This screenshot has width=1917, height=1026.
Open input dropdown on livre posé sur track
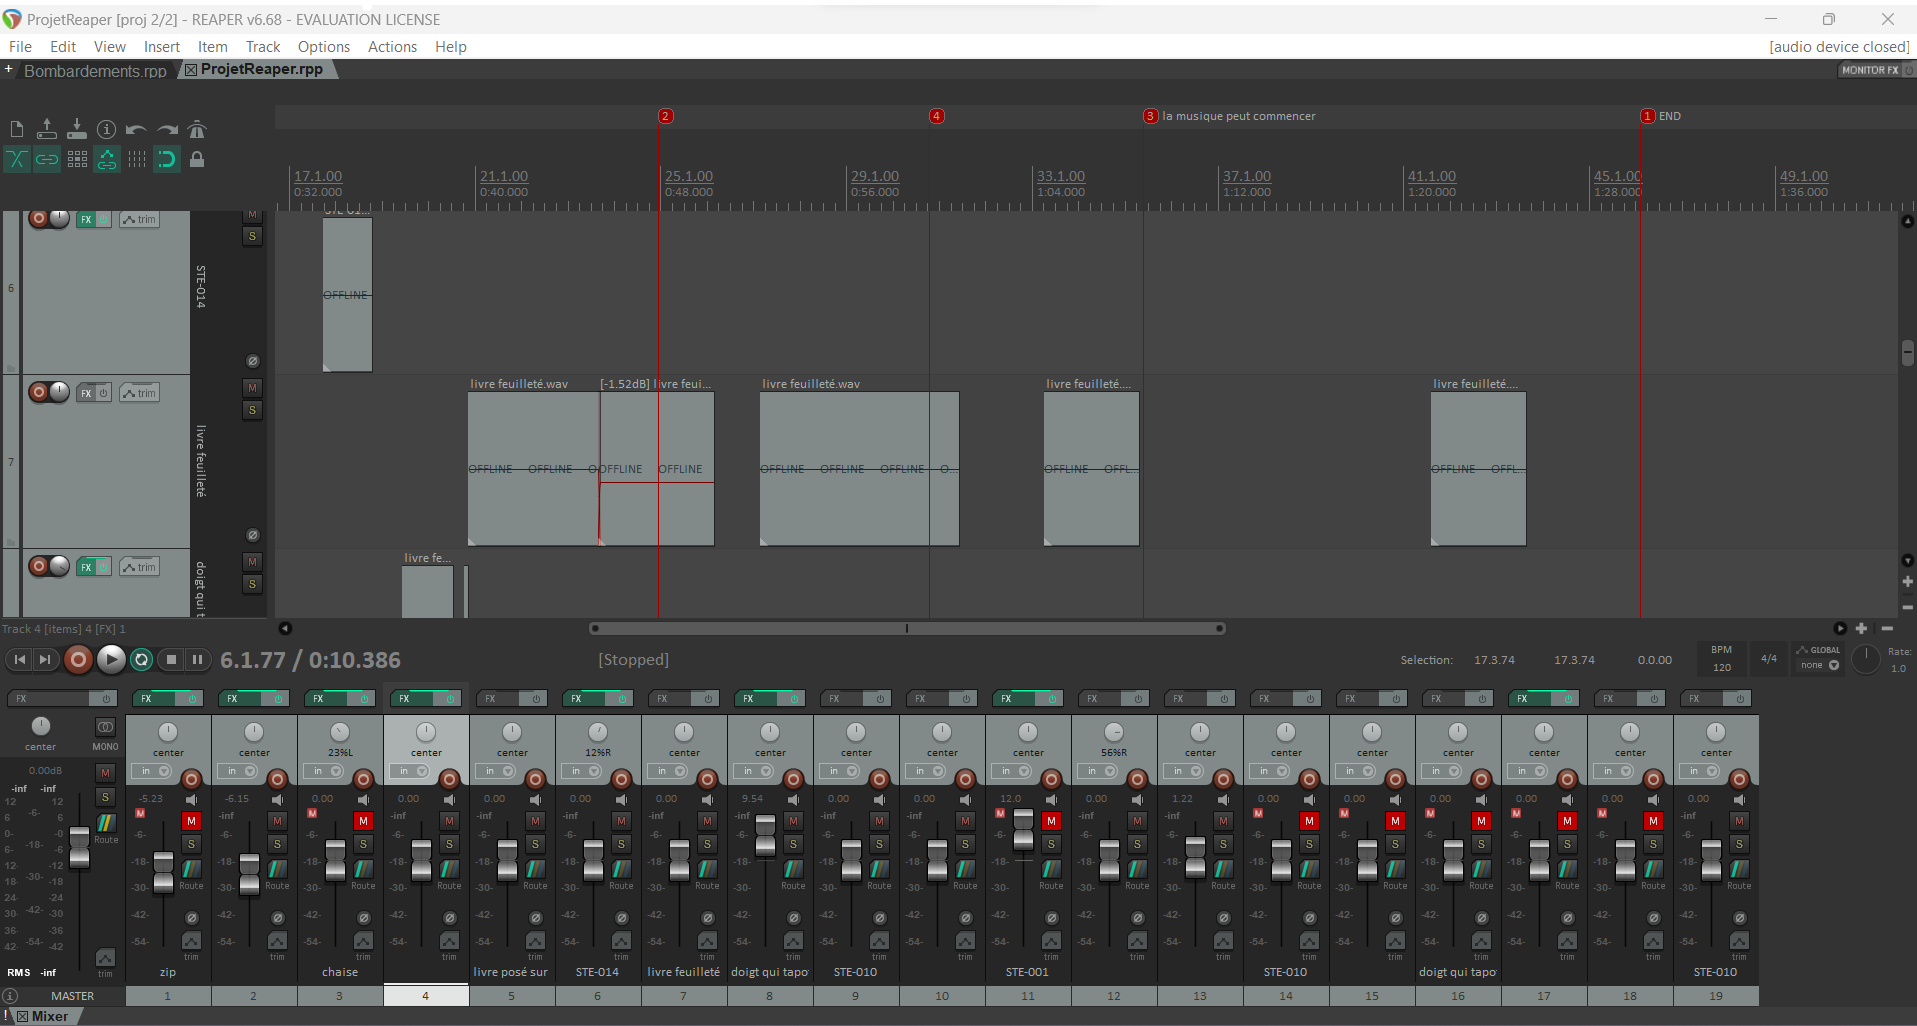[x=498, y=771]
